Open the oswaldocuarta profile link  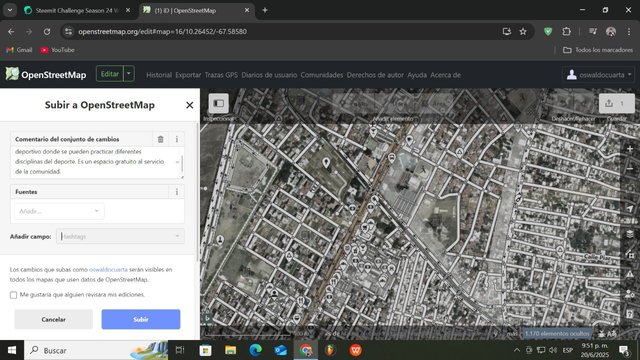click(108, 269)
